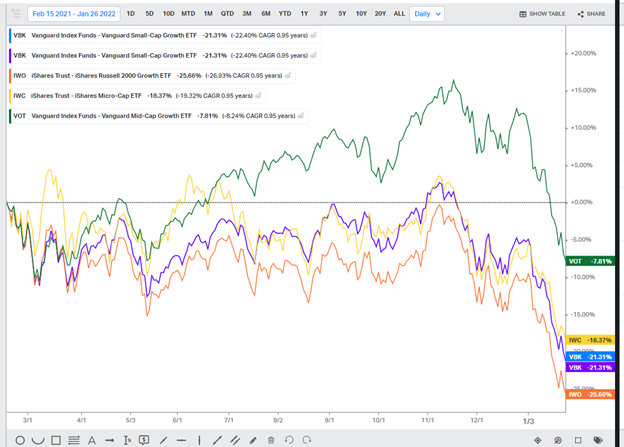Select the ALL time range
Image resolution: width=624 pixels, height=447 pixels.
tap(399, 14)
